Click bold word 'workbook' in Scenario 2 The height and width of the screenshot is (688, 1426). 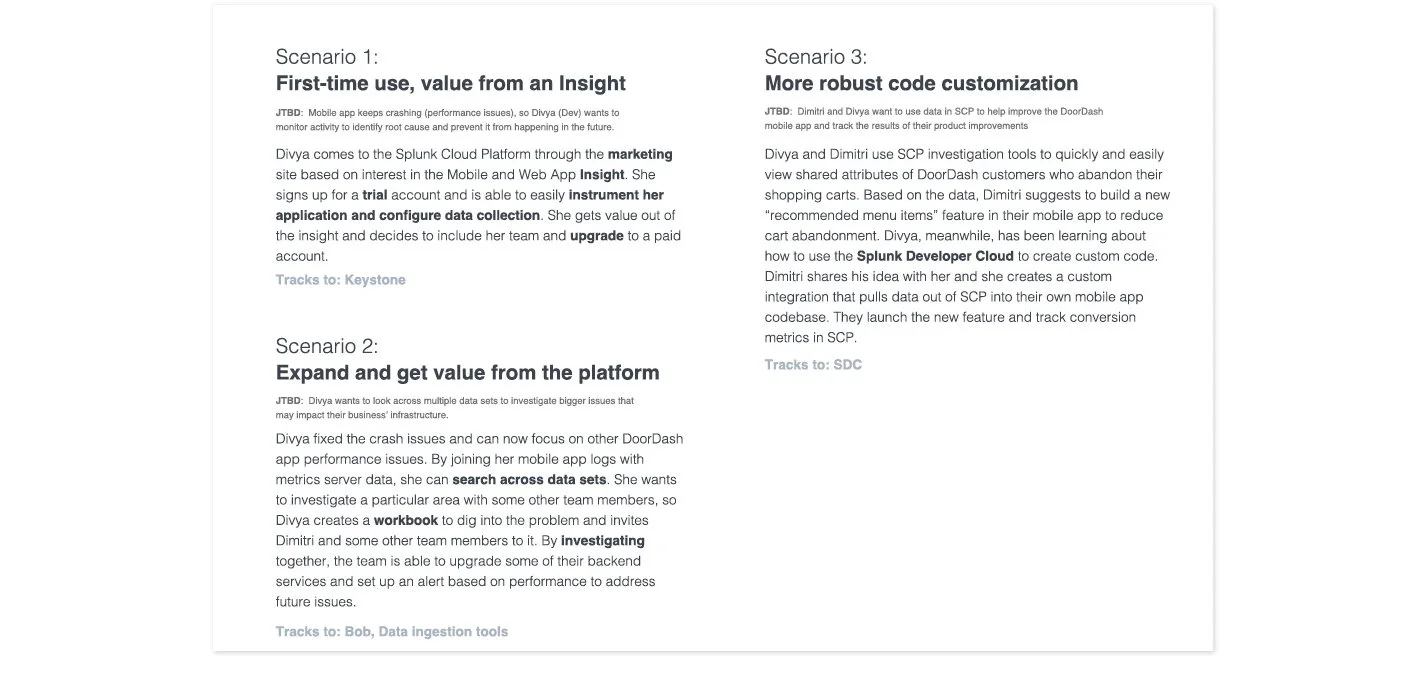[x=406, y=521]
